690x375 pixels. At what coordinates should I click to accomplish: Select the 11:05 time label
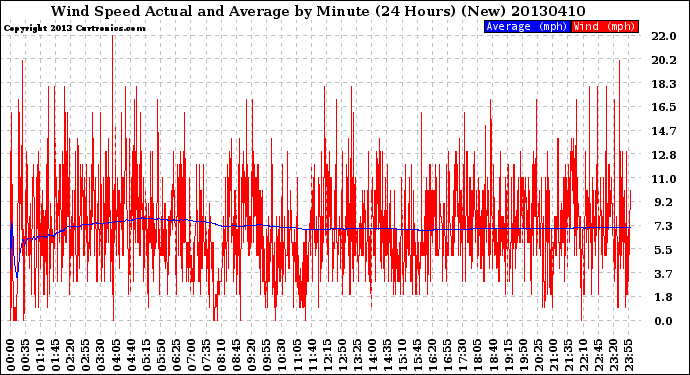(x=297, y=355)
